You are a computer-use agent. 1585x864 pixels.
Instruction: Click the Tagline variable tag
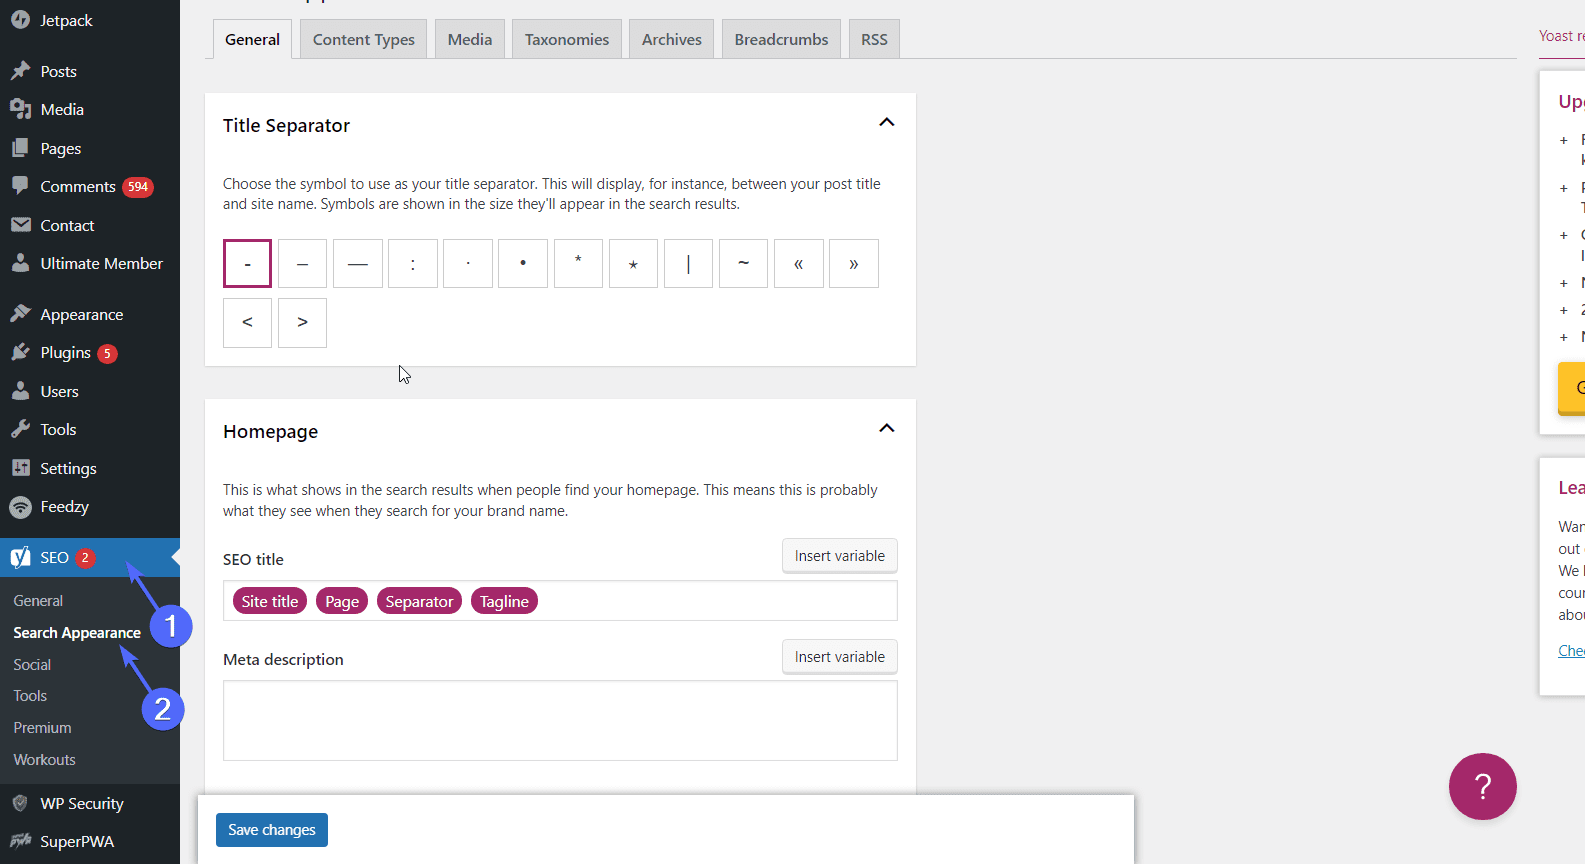click(x=504, y=601)
